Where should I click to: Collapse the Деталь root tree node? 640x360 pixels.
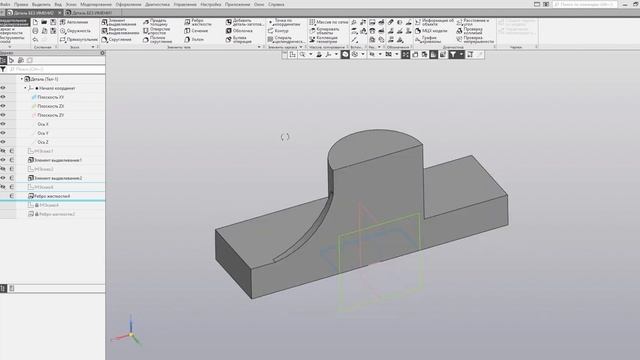(x=22, y=79)
